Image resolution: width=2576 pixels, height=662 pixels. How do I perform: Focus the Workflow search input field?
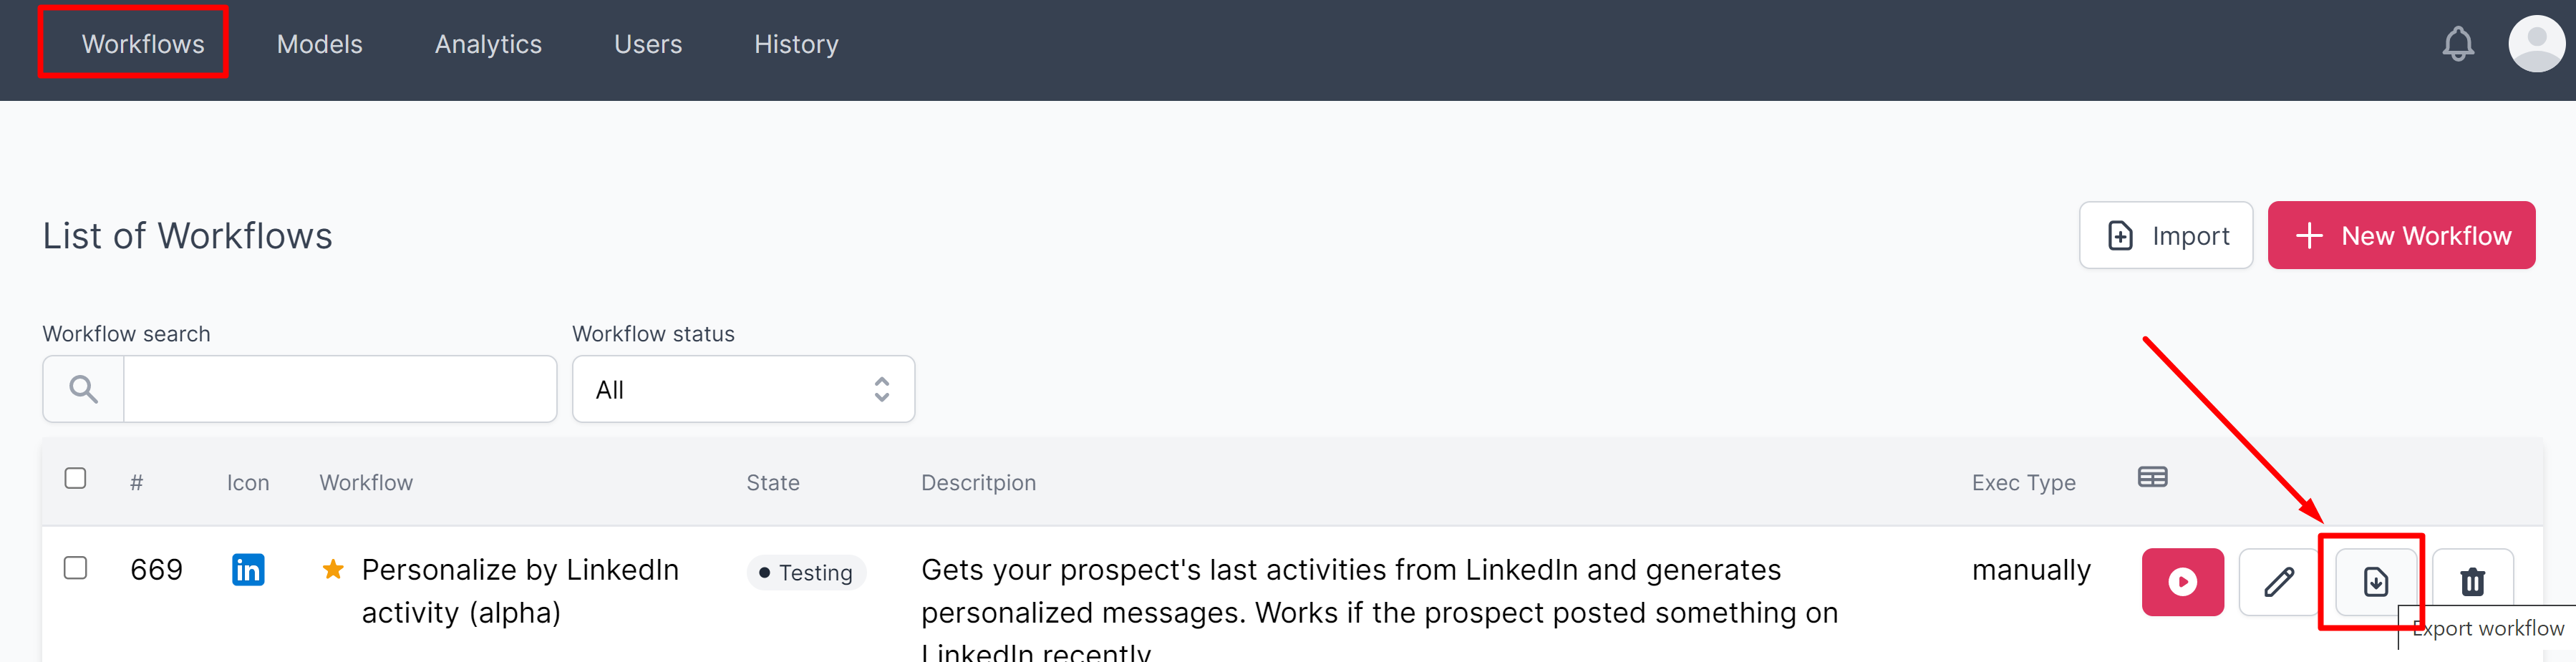coord(340,389)
